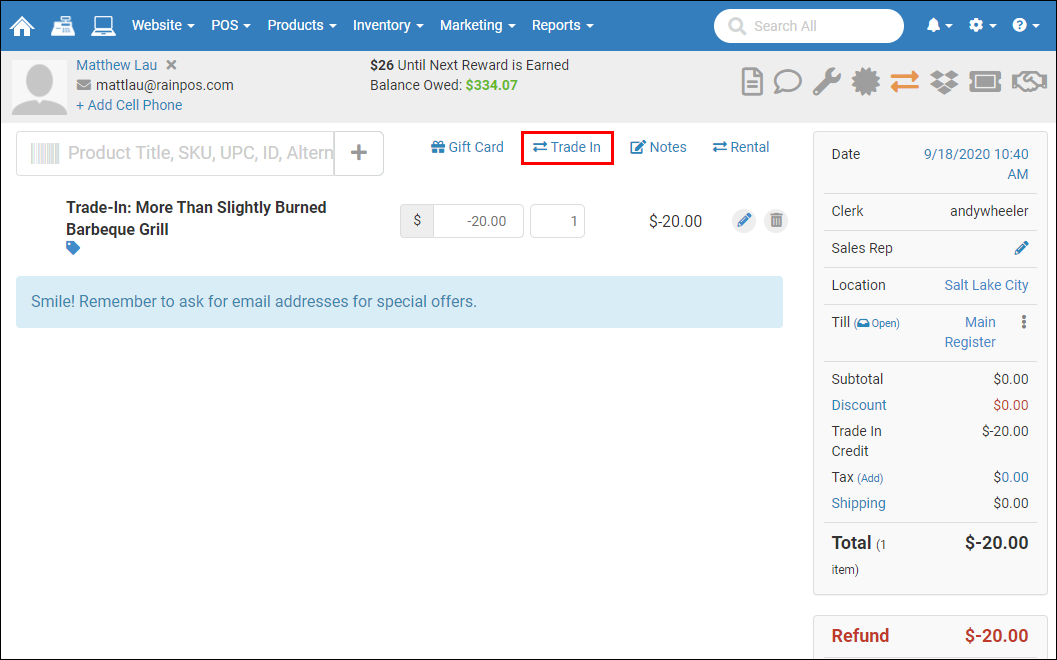
Task: Click the Trade In link
Action: [x=567, y=147]
